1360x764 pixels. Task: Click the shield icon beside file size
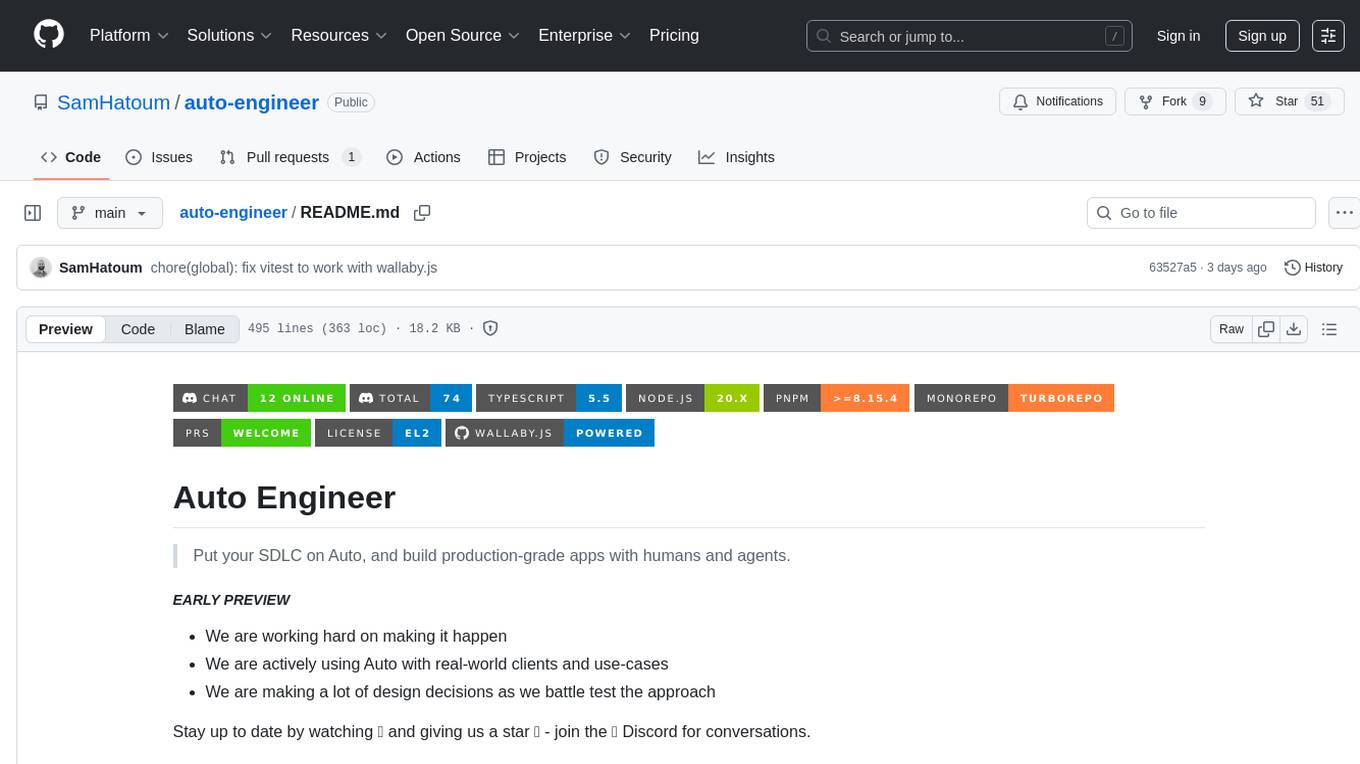(490, 328)
